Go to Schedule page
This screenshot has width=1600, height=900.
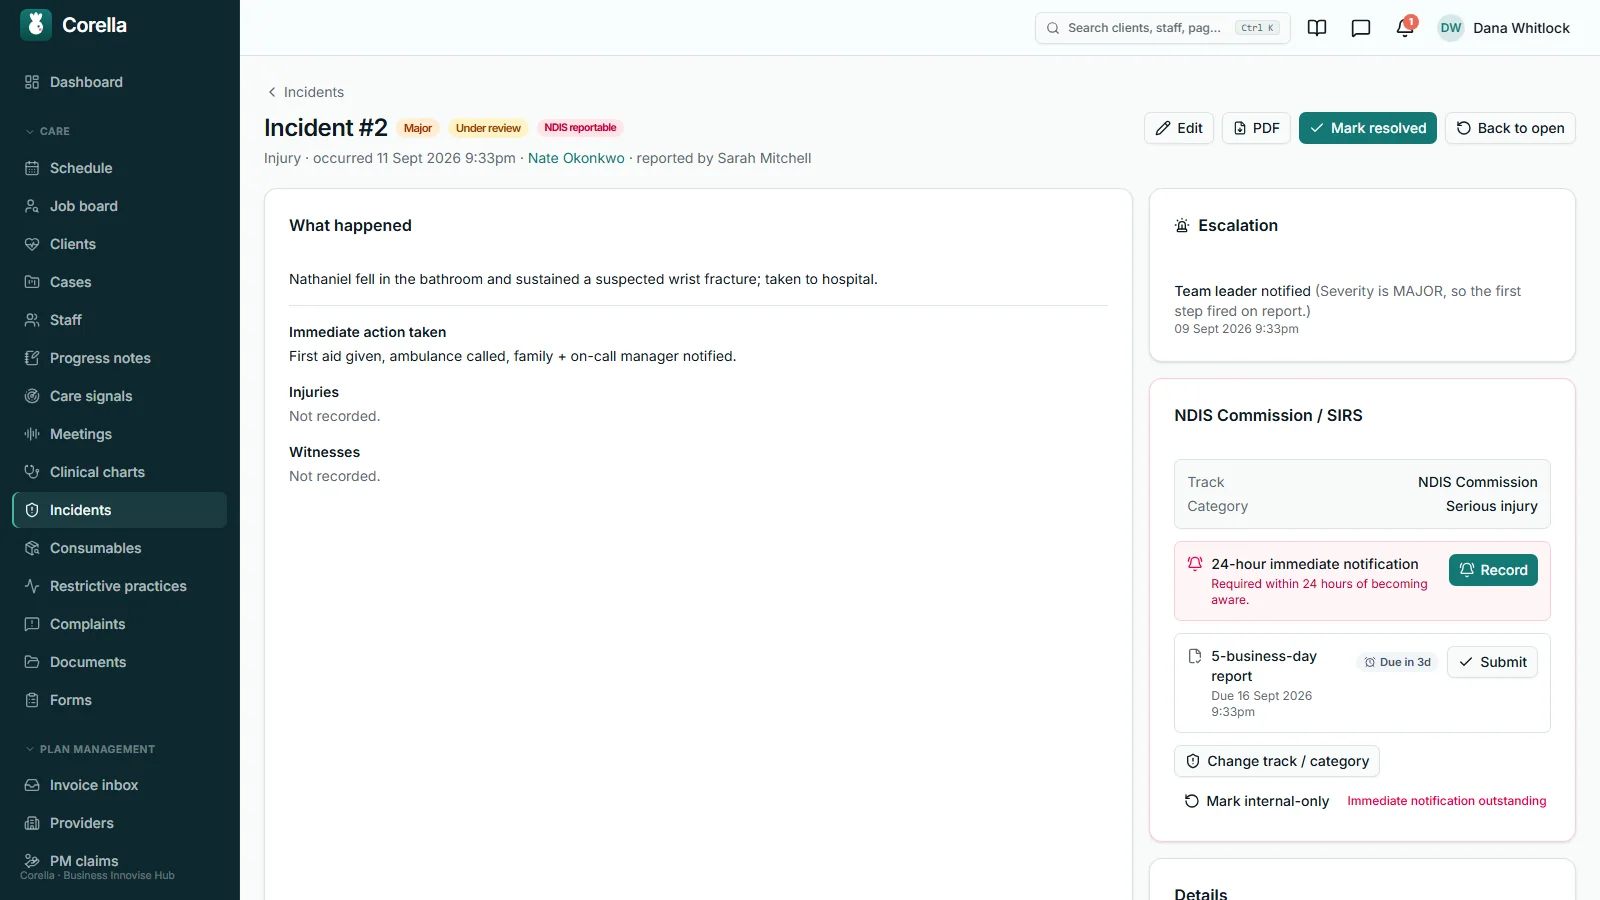(x=120, y=168)
